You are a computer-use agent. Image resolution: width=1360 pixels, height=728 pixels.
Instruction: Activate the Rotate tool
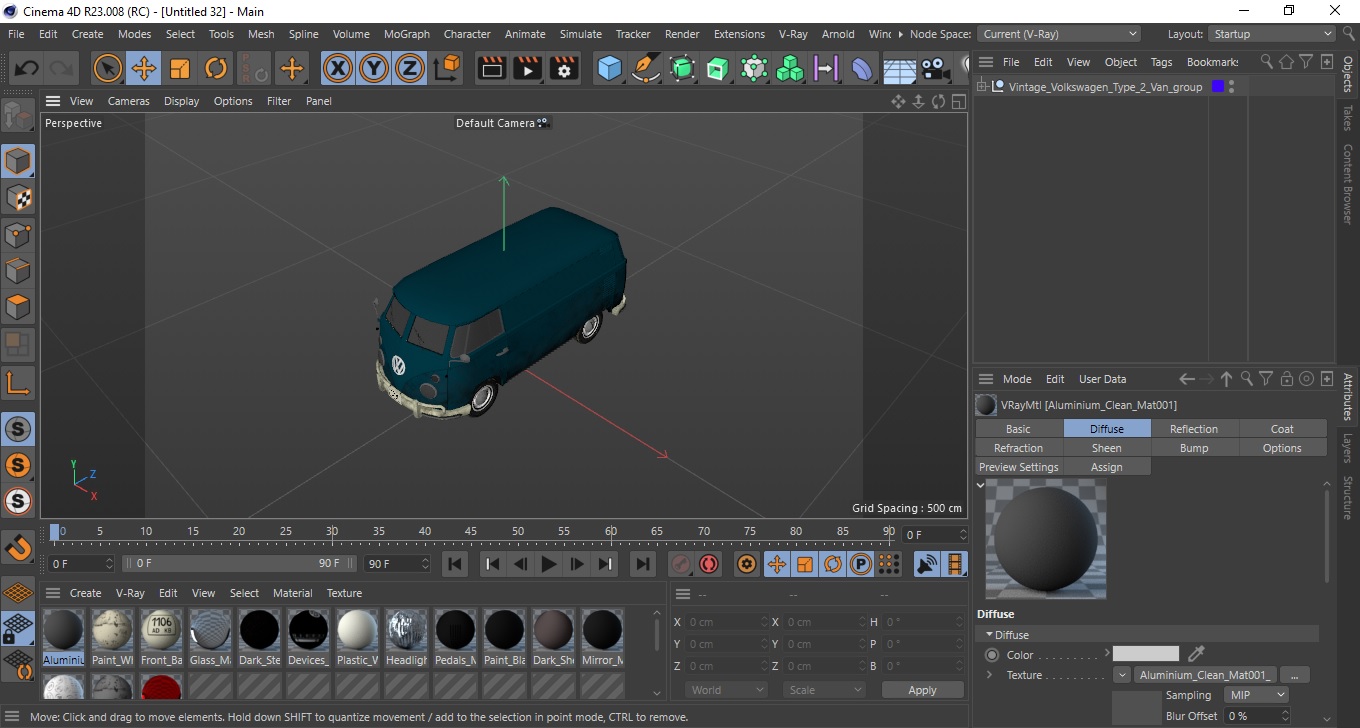[x=216, y=69]
